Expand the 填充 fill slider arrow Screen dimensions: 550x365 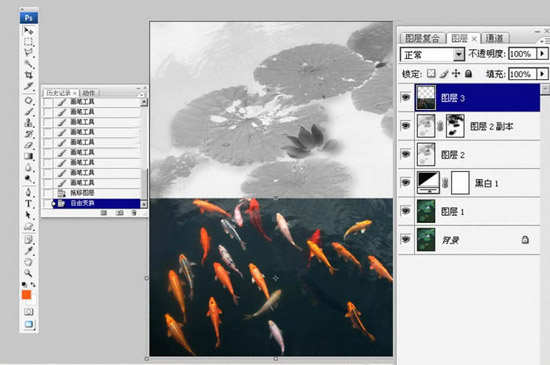coord(542,74)
